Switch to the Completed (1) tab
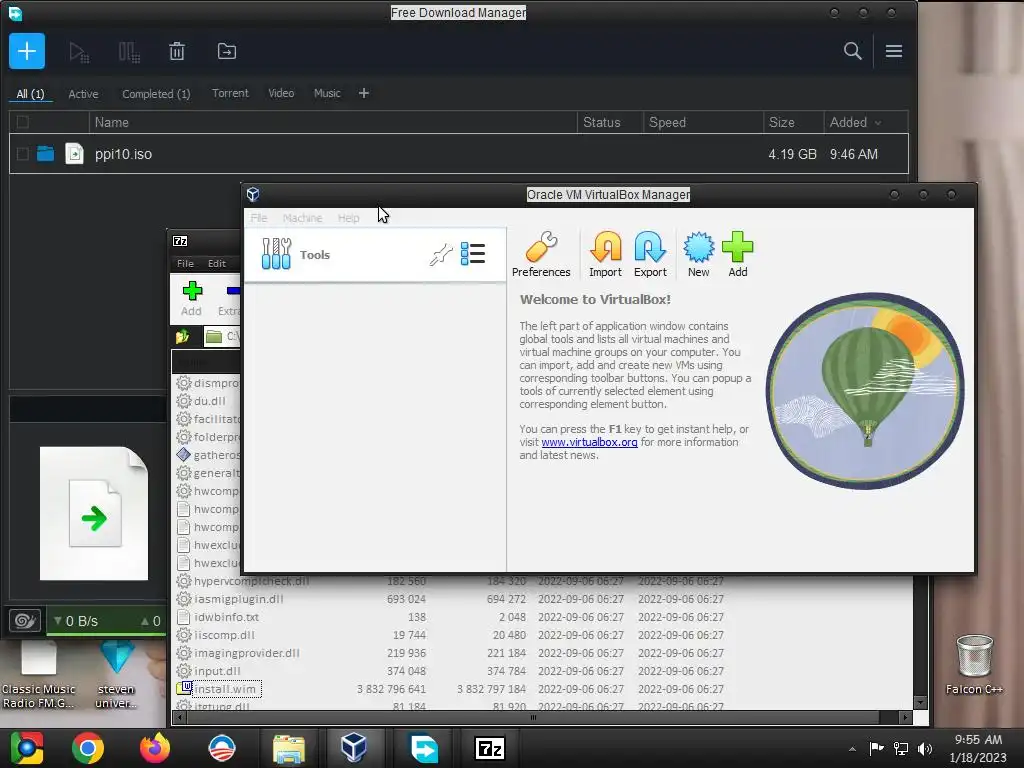Viewport: 1024px width, 768px height. [x=156, y=94]
